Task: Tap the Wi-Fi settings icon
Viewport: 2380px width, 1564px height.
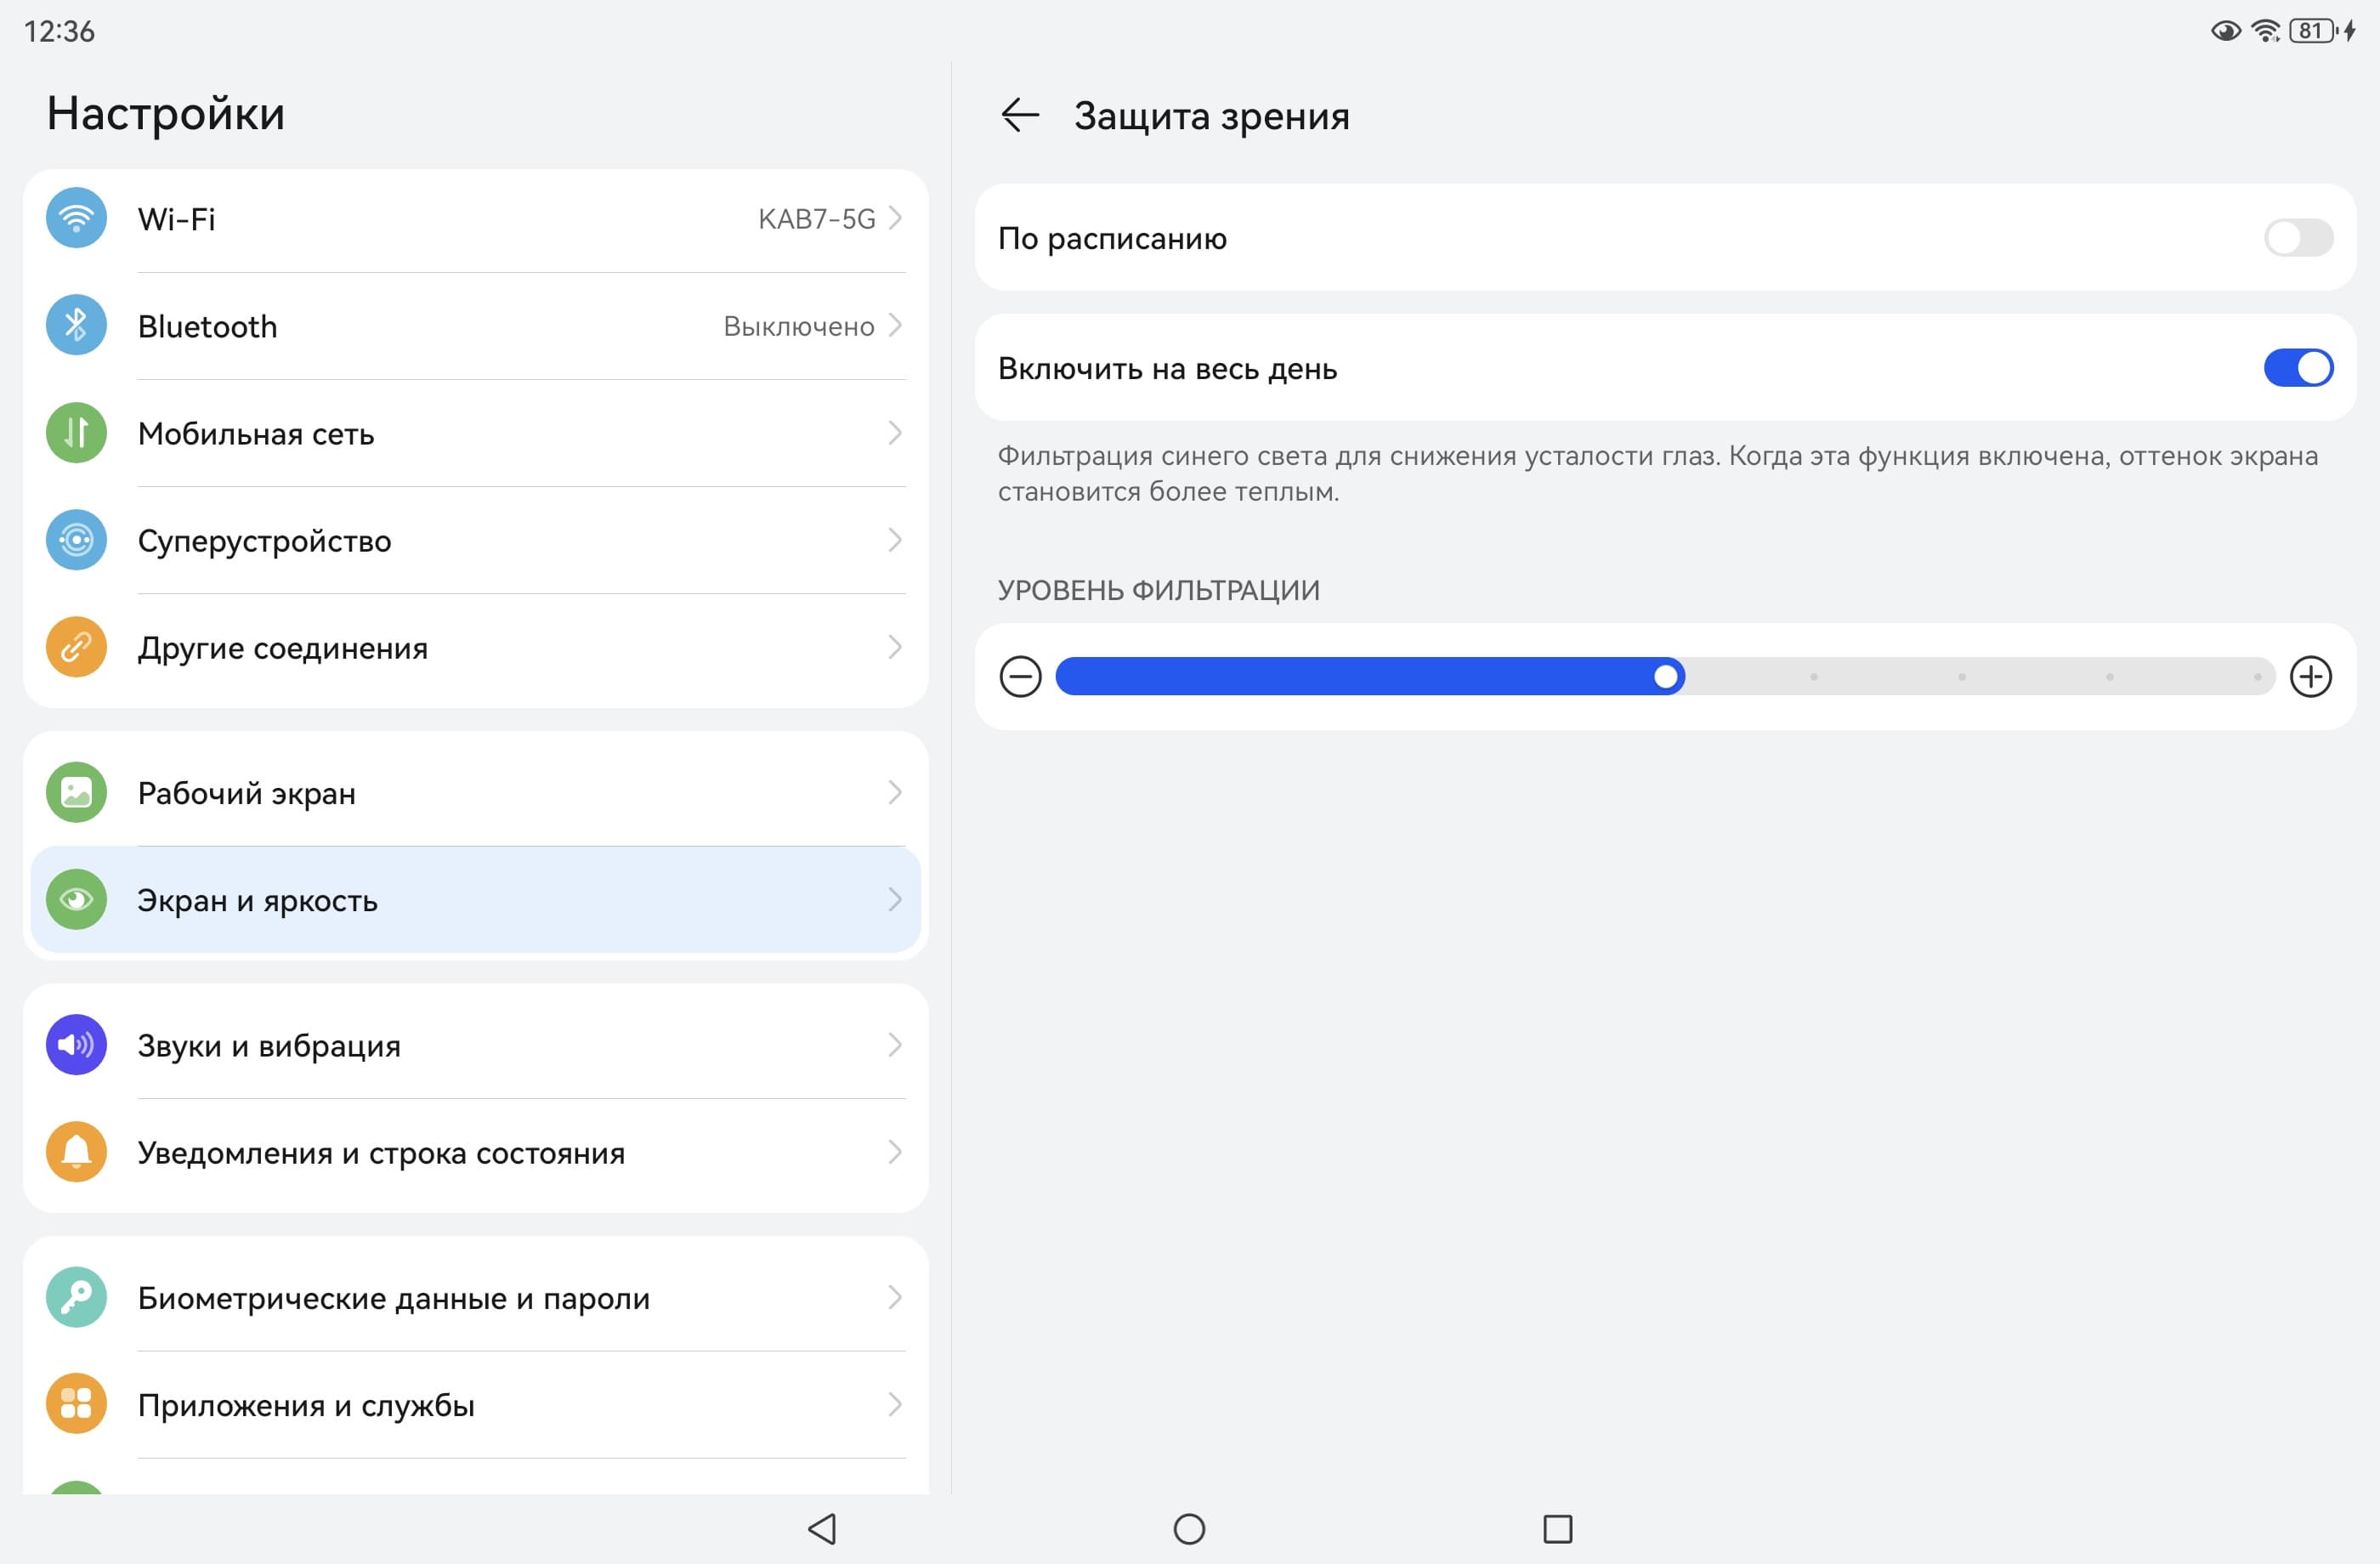Action: tap(76, 218)
